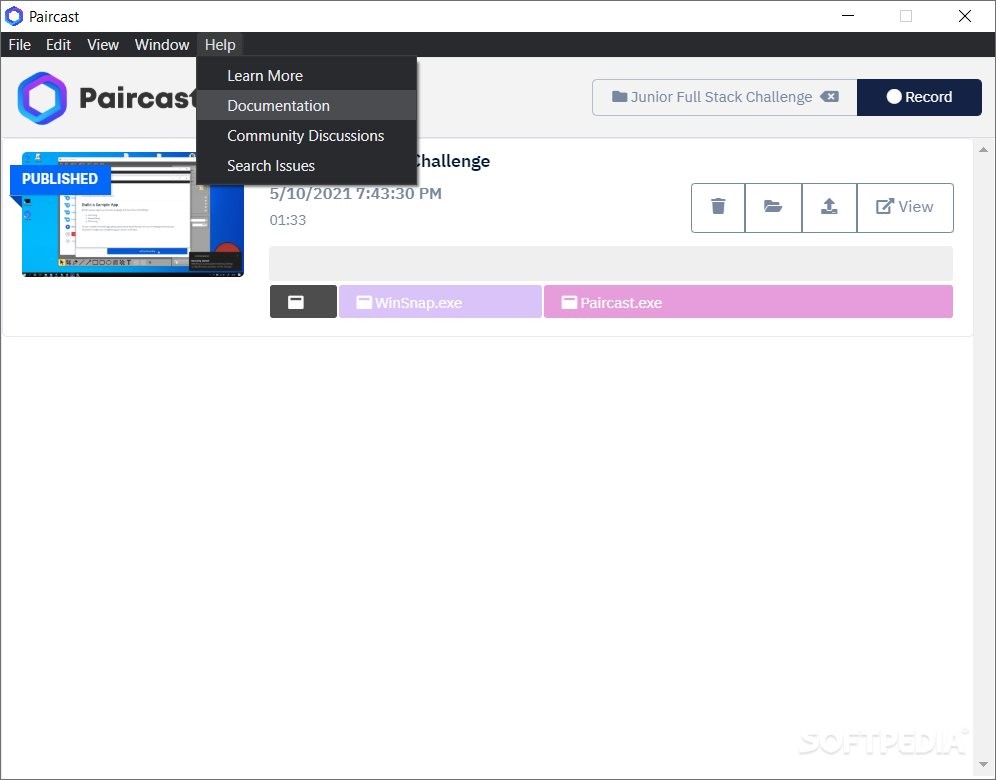Open the published recording thumbnail

pos(133,215)
